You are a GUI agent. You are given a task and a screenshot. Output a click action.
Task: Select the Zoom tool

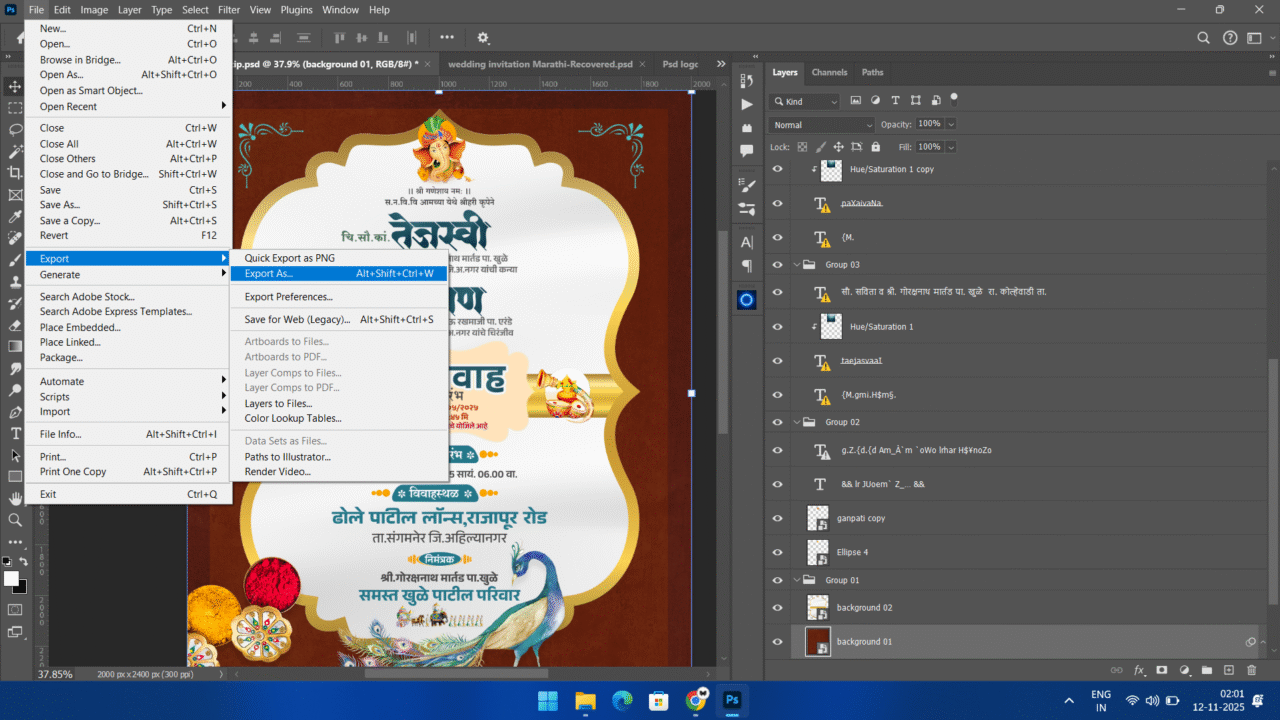coord(14,519)
